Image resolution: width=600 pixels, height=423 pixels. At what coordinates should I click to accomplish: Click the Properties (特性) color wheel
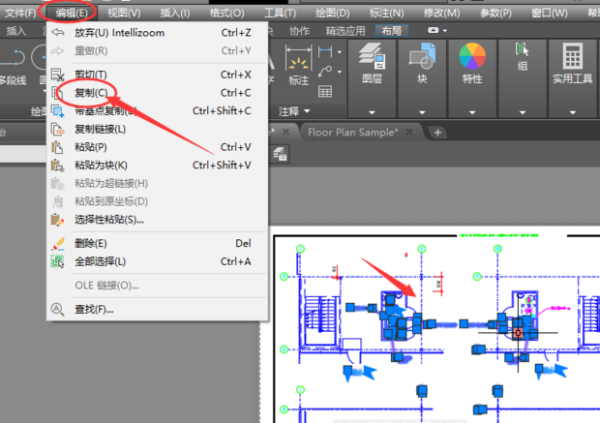471,56
